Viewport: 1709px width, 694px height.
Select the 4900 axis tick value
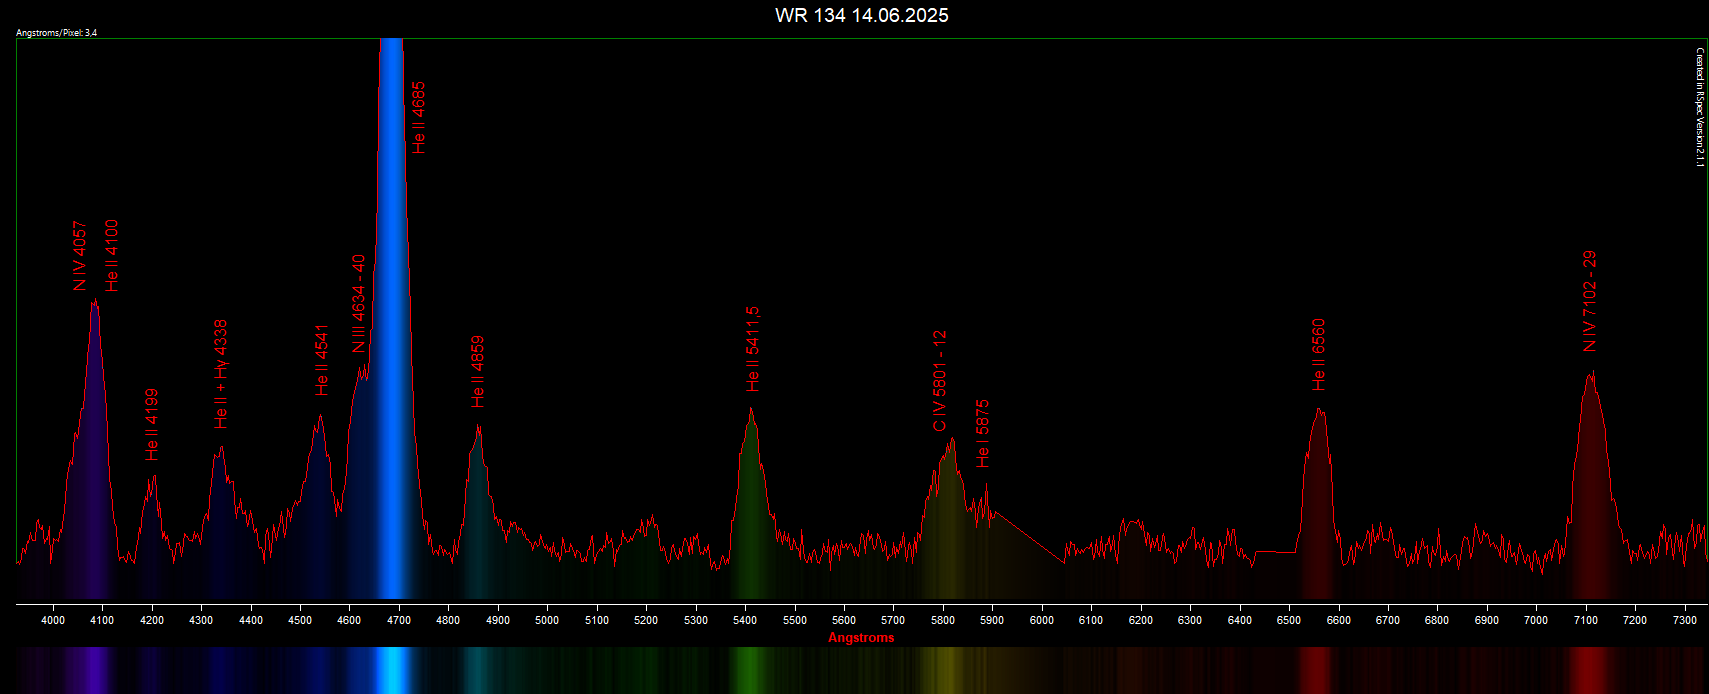[x=498, y=620]
